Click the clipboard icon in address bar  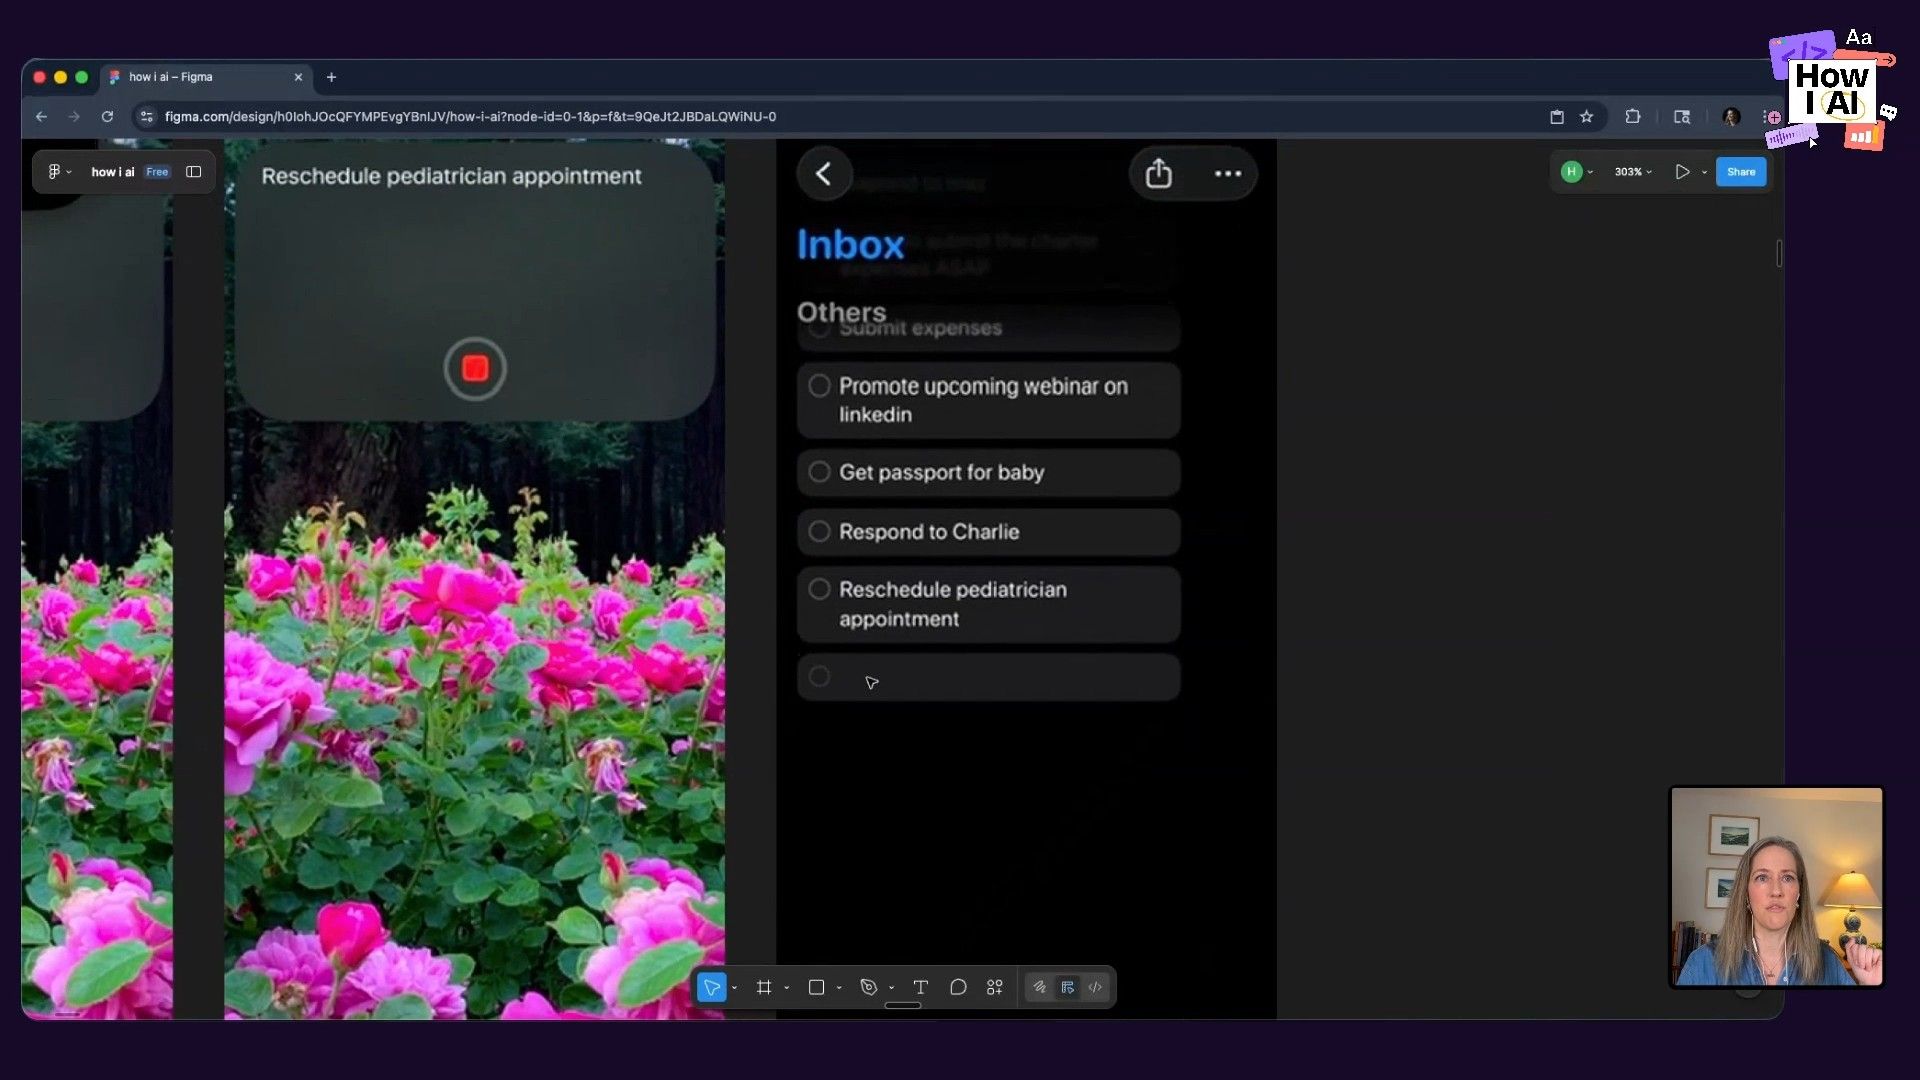[x=1557, y=117]
